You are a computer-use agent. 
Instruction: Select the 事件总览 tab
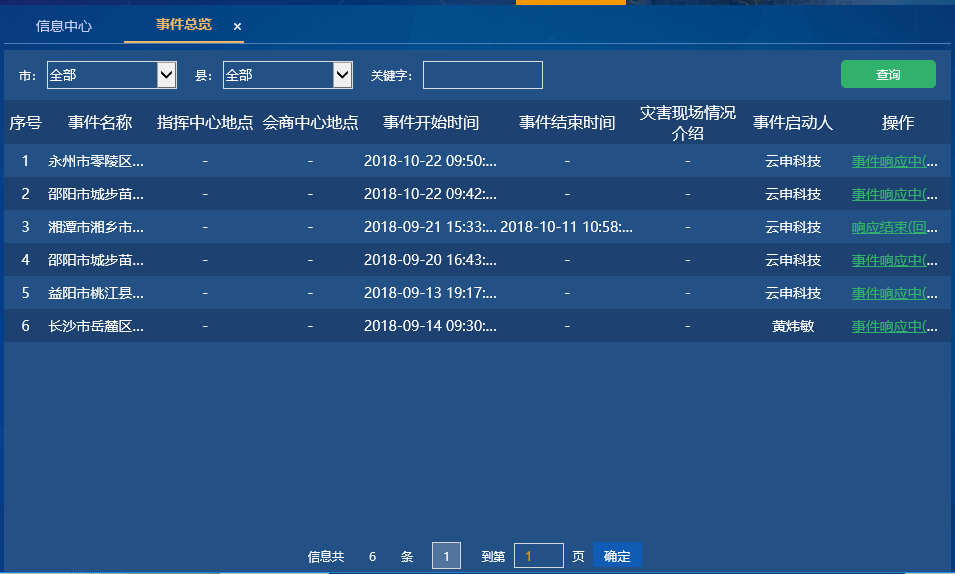pyautogui.click(x=183, y=25)
